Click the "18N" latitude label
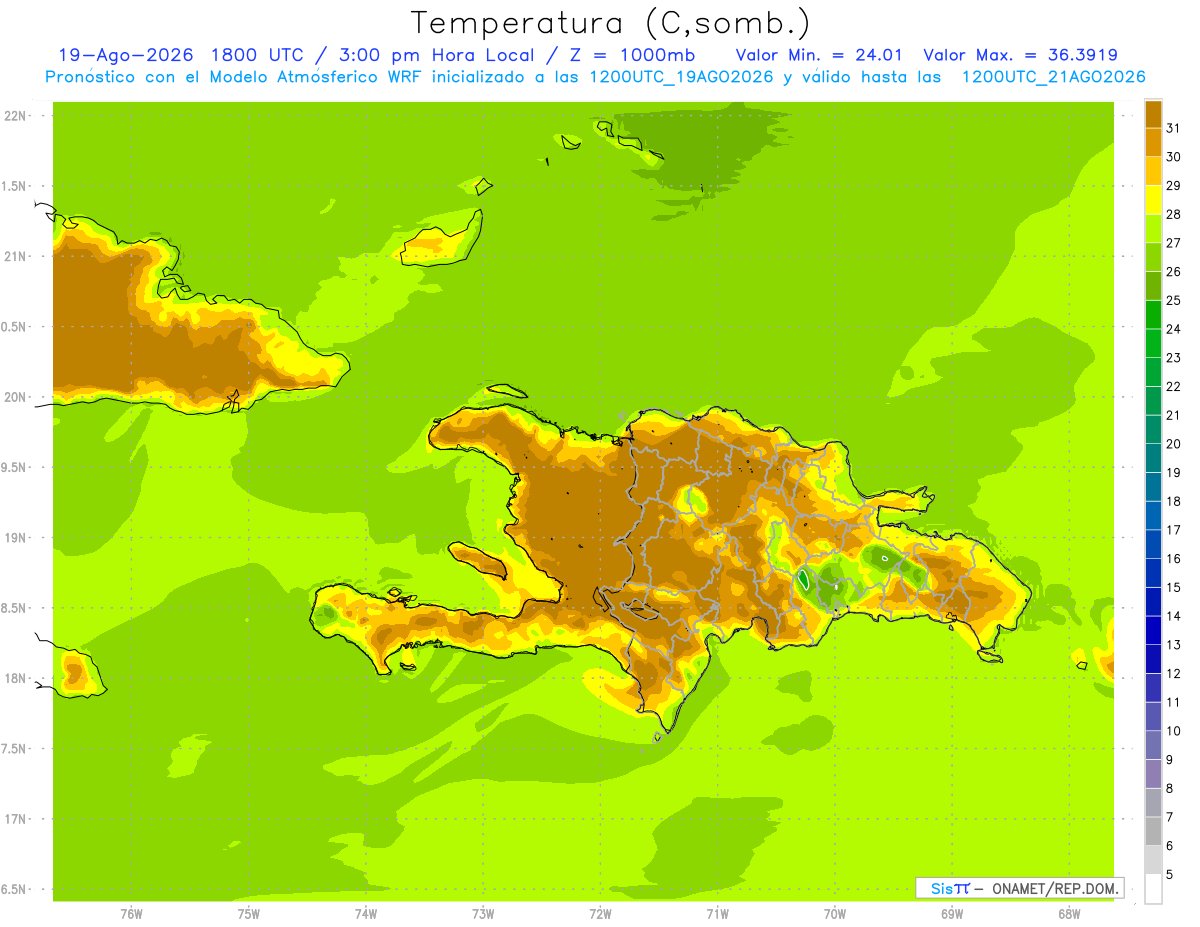 16,678
